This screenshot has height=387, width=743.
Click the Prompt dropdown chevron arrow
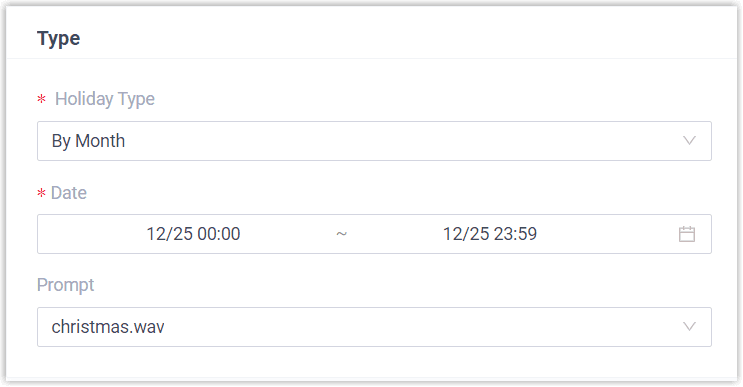[x=689, y=326]
